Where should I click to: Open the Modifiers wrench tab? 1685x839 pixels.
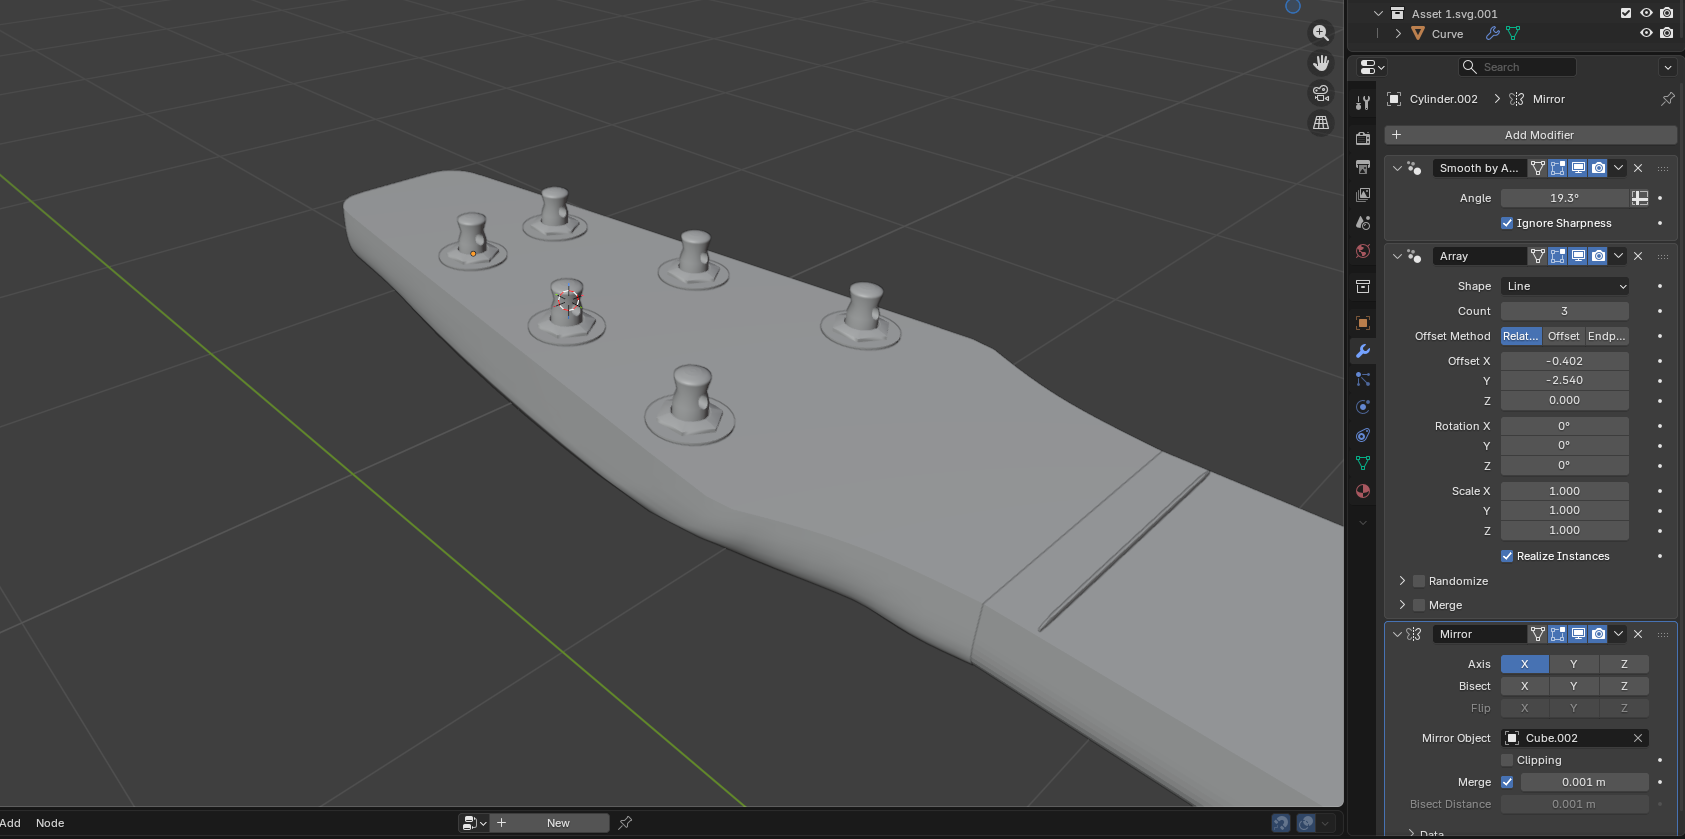pos(1362,351)
